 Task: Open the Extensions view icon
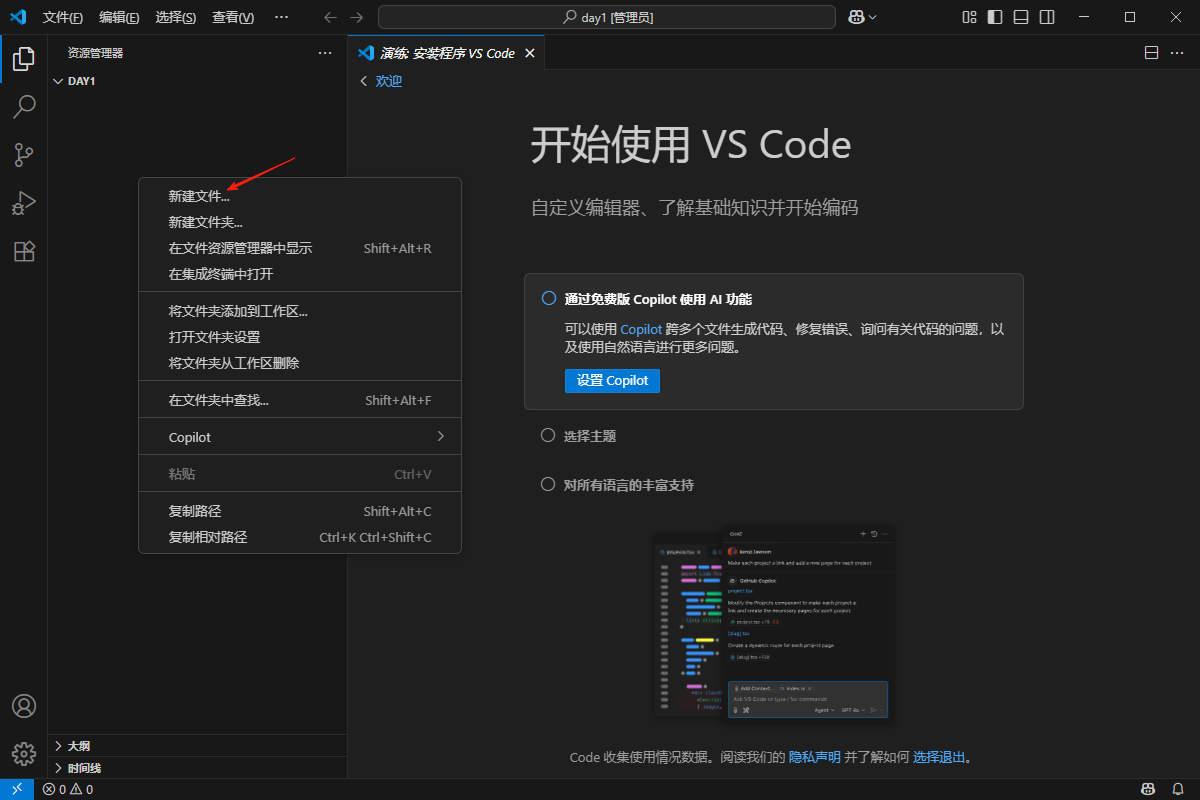[x=24, y=251]
